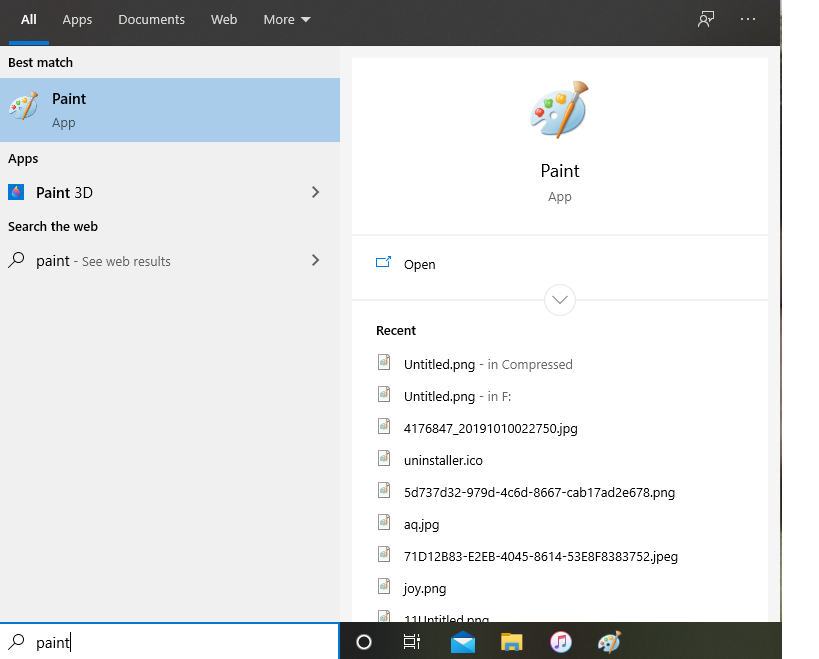
Task: Click file icon beside Untitled.png in F:
Action: [384, 394]
